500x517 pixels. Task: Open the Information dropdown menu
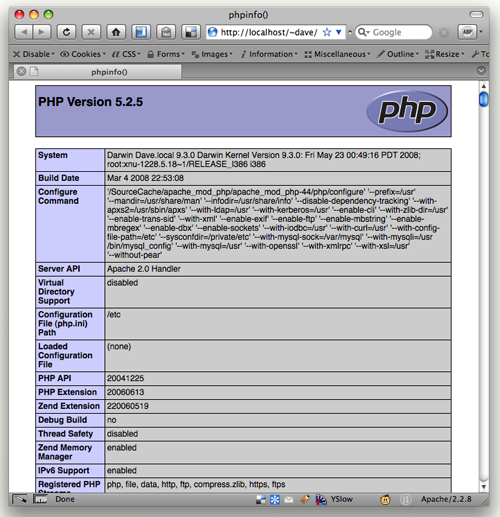pyautogui.click(x=269, y=54)
